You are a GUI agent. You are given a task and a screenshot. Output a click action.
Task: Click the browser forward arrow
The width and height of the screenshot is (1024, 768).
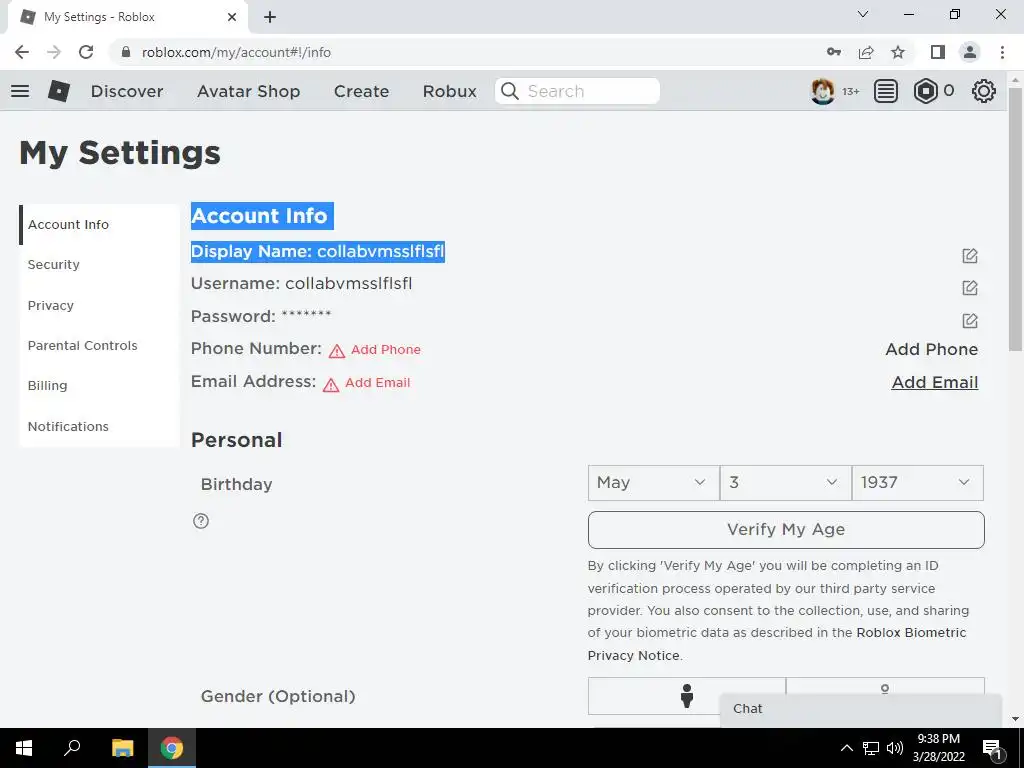[54, 52]
